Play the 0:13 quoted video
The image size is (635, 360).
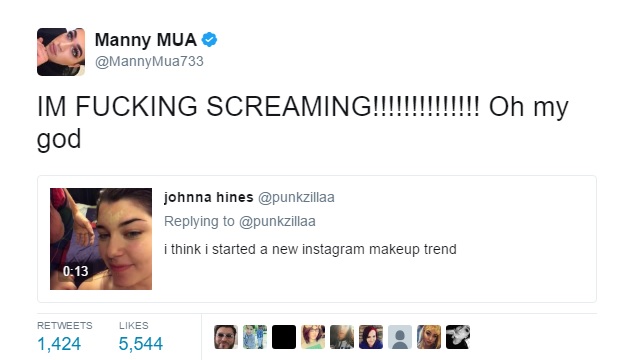click(x=101, y=239)
